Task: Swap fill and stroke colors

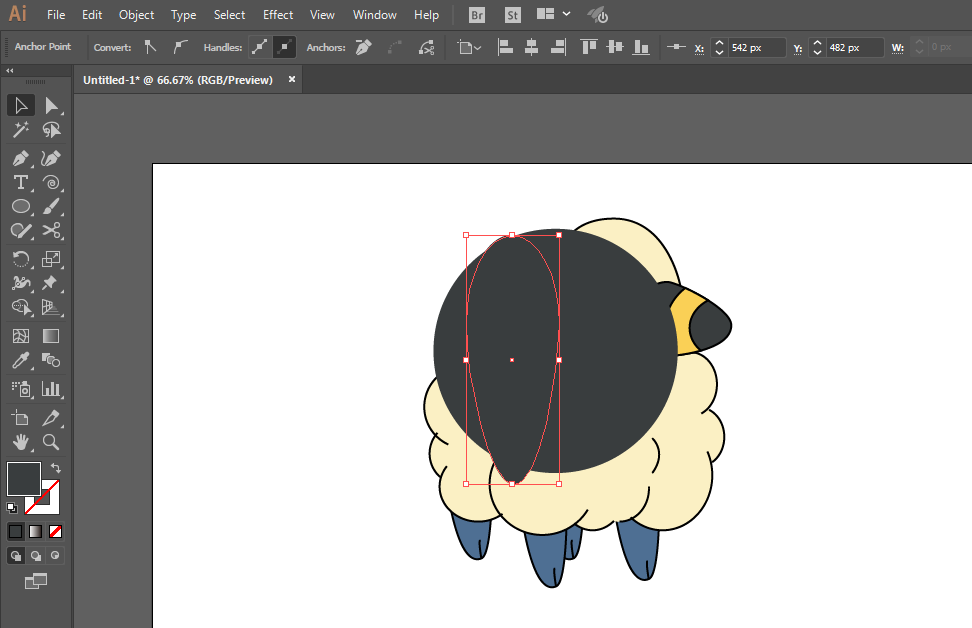Action: point(56,468)
